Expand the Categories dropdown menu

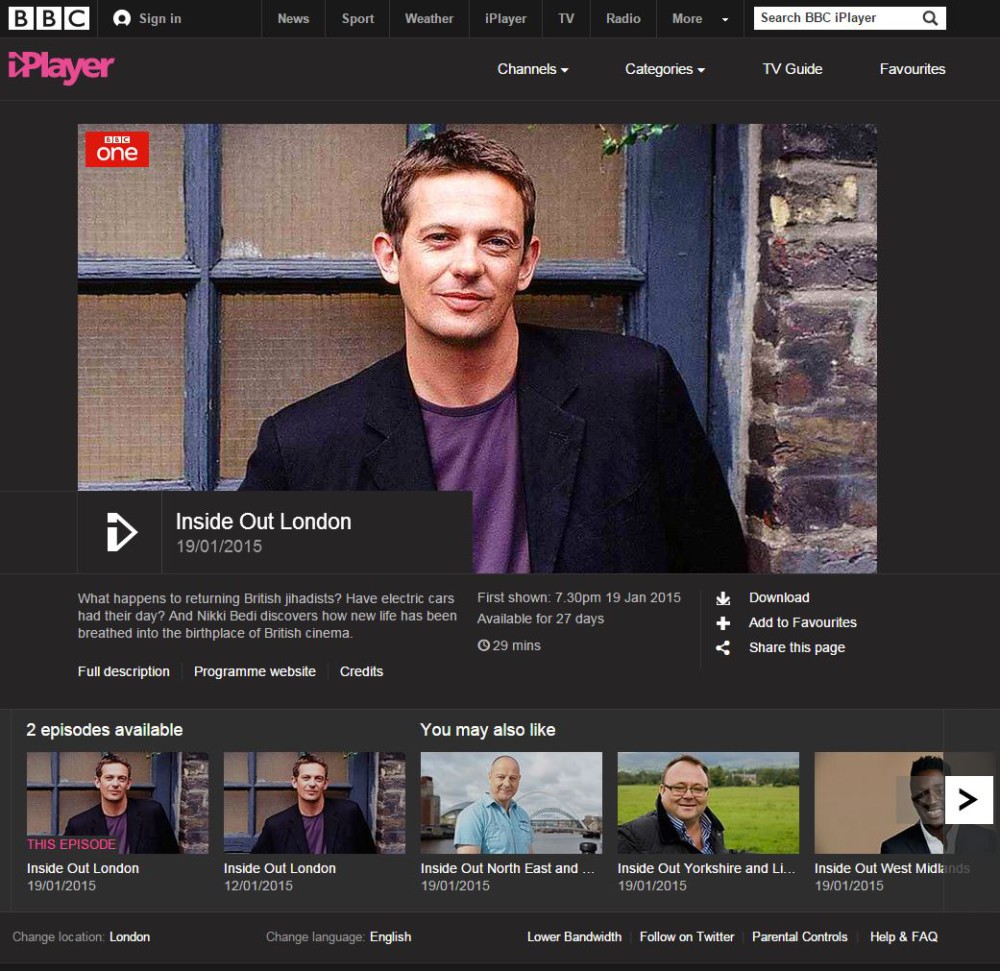[x=664, y=69]
